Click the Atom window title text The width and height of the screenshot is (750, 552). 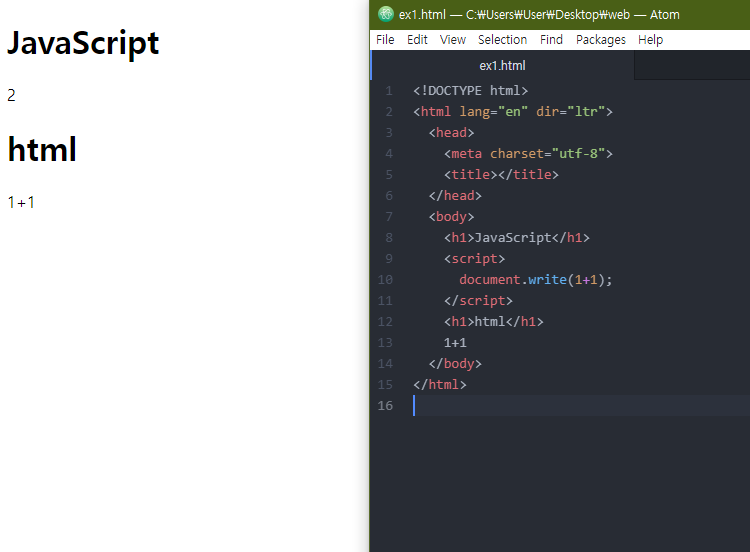tap(539, 15)
